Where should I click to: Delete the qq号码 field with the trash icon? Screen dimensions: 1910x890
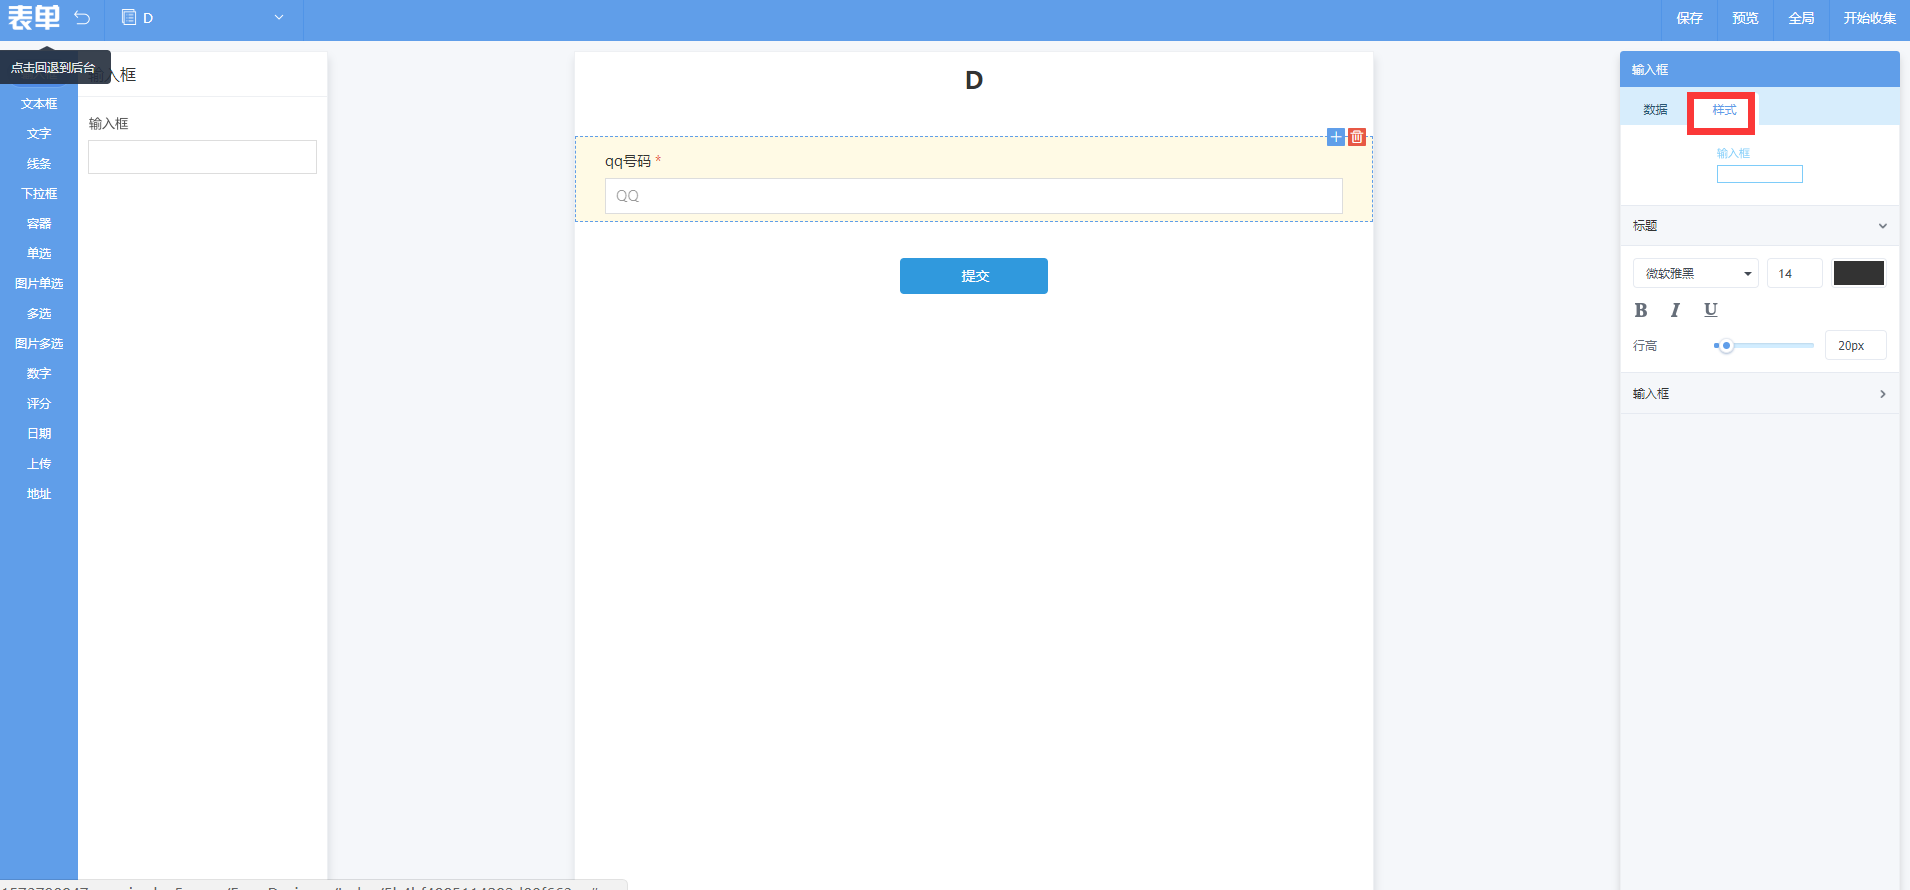pyautogui.click(x=1357, y=137)
